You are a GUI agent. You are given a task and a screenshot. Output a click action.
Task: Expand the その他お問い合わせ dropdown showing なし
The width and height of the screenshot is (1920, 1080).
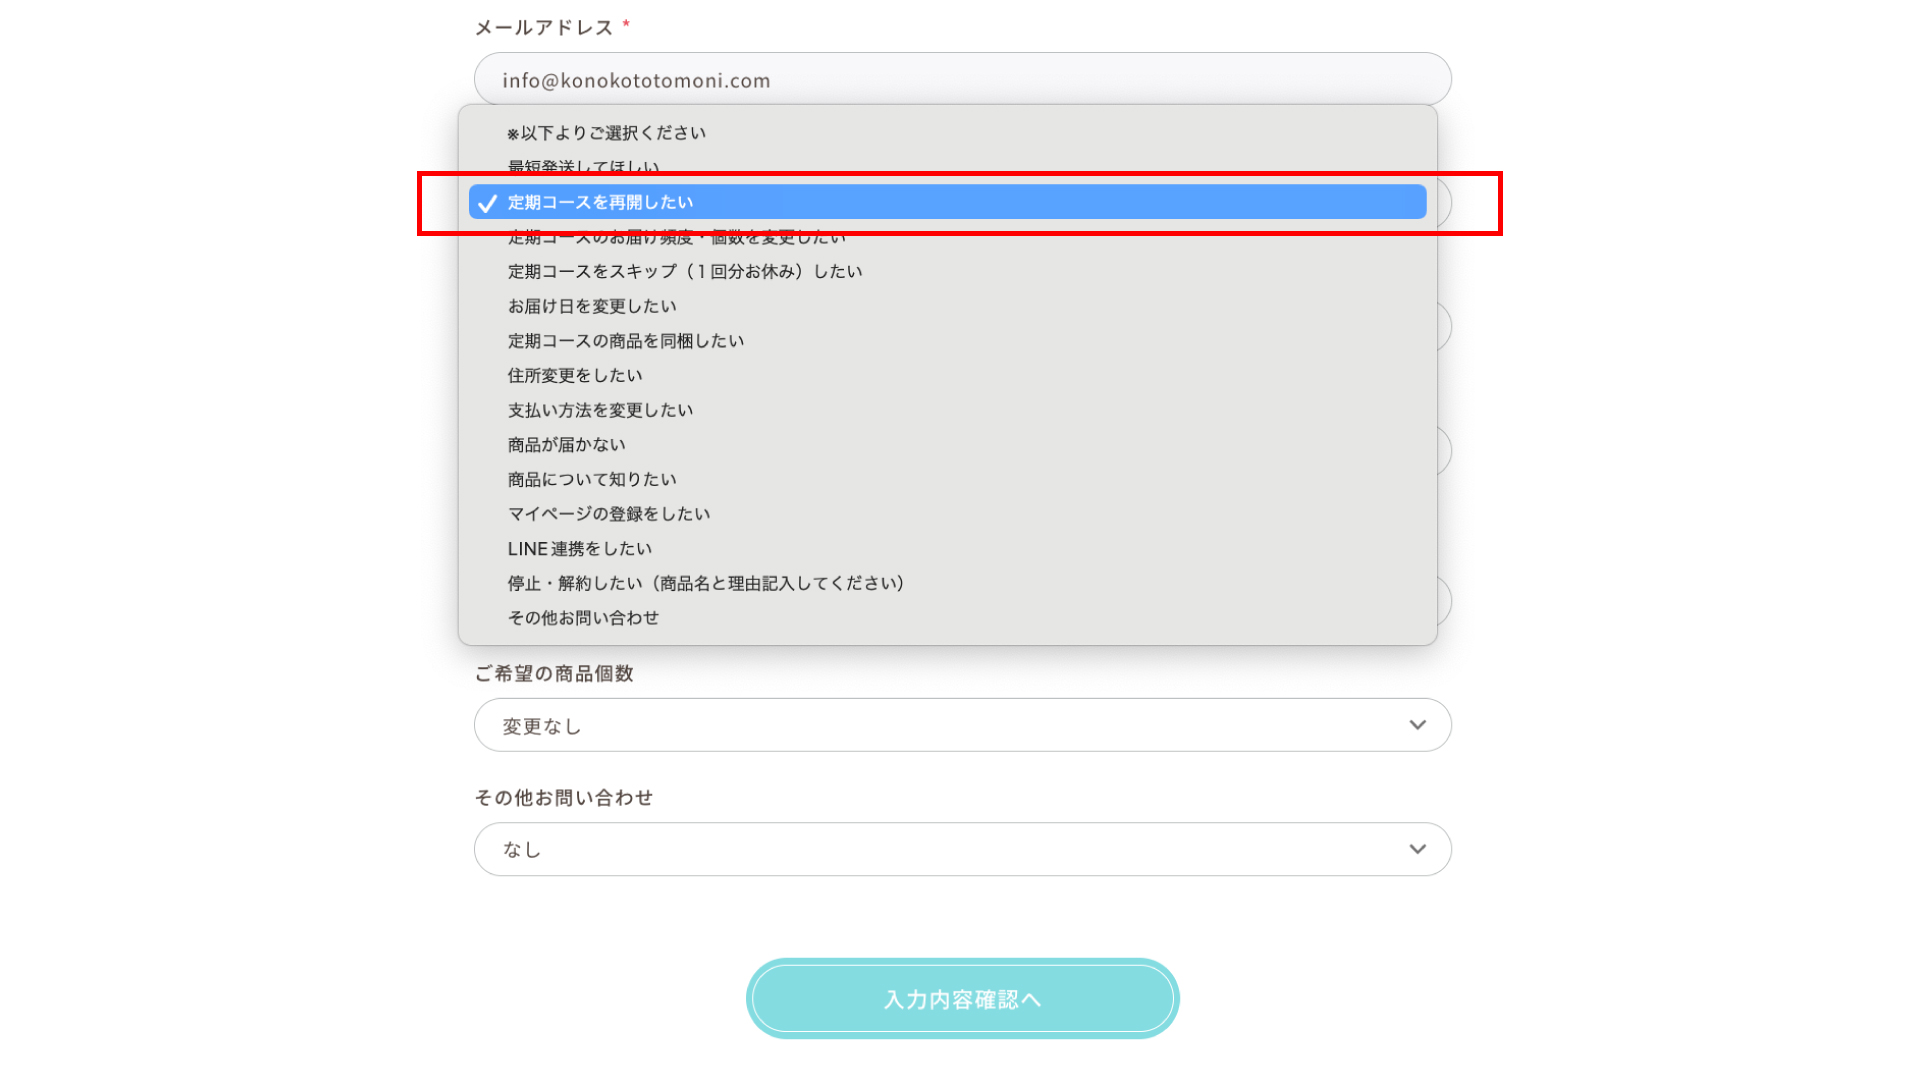(962, 849)
